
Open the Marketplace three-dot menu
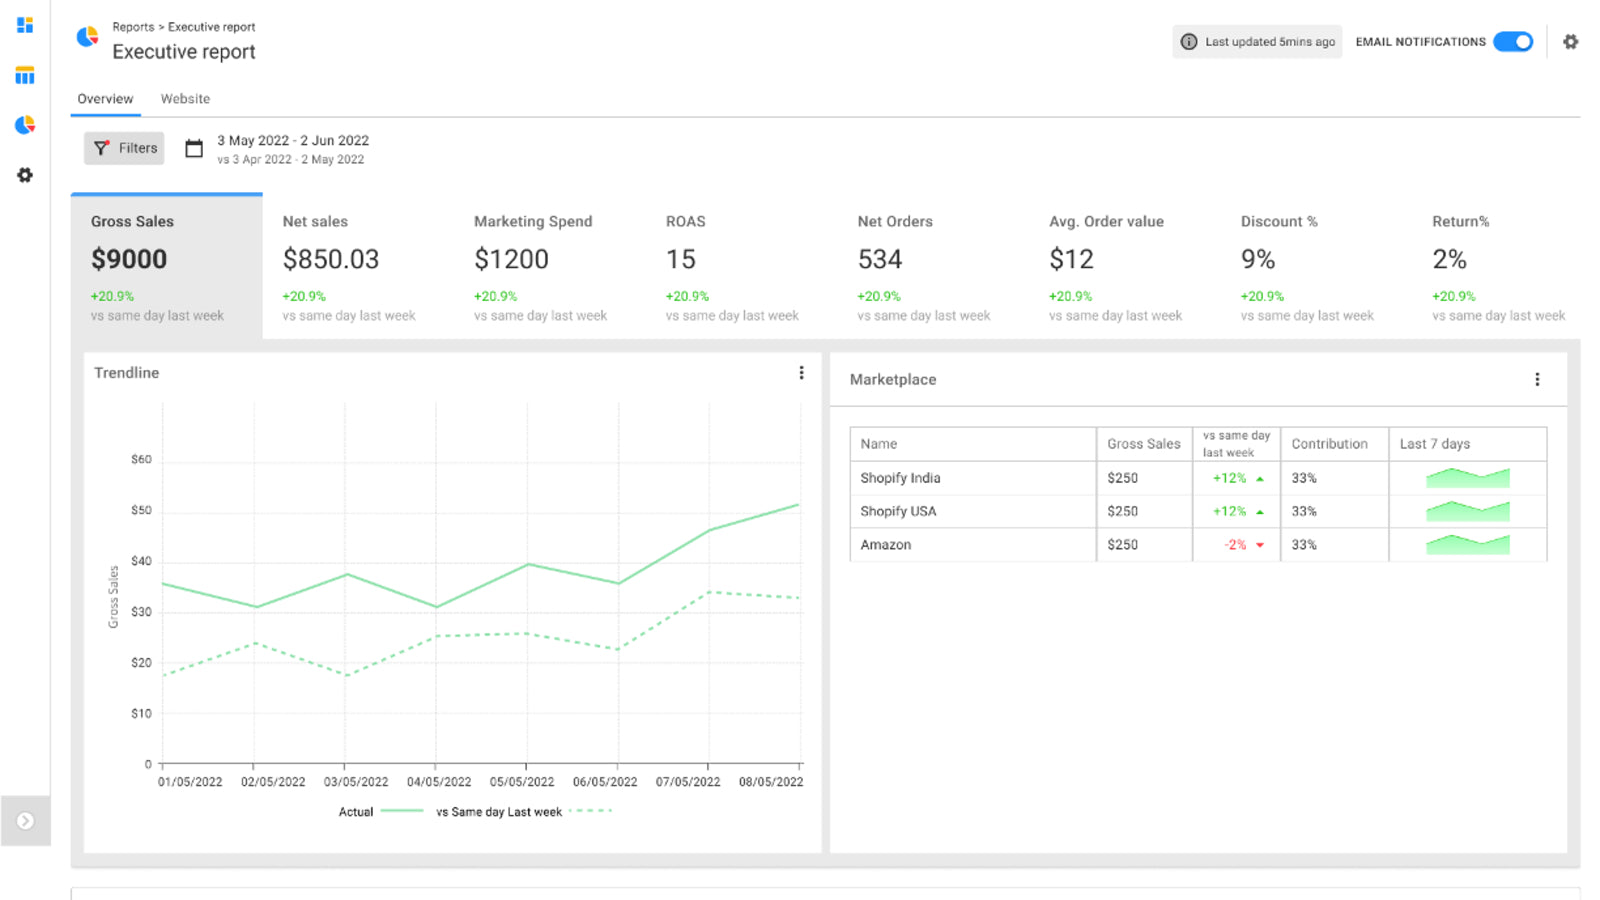(1537, 380)
